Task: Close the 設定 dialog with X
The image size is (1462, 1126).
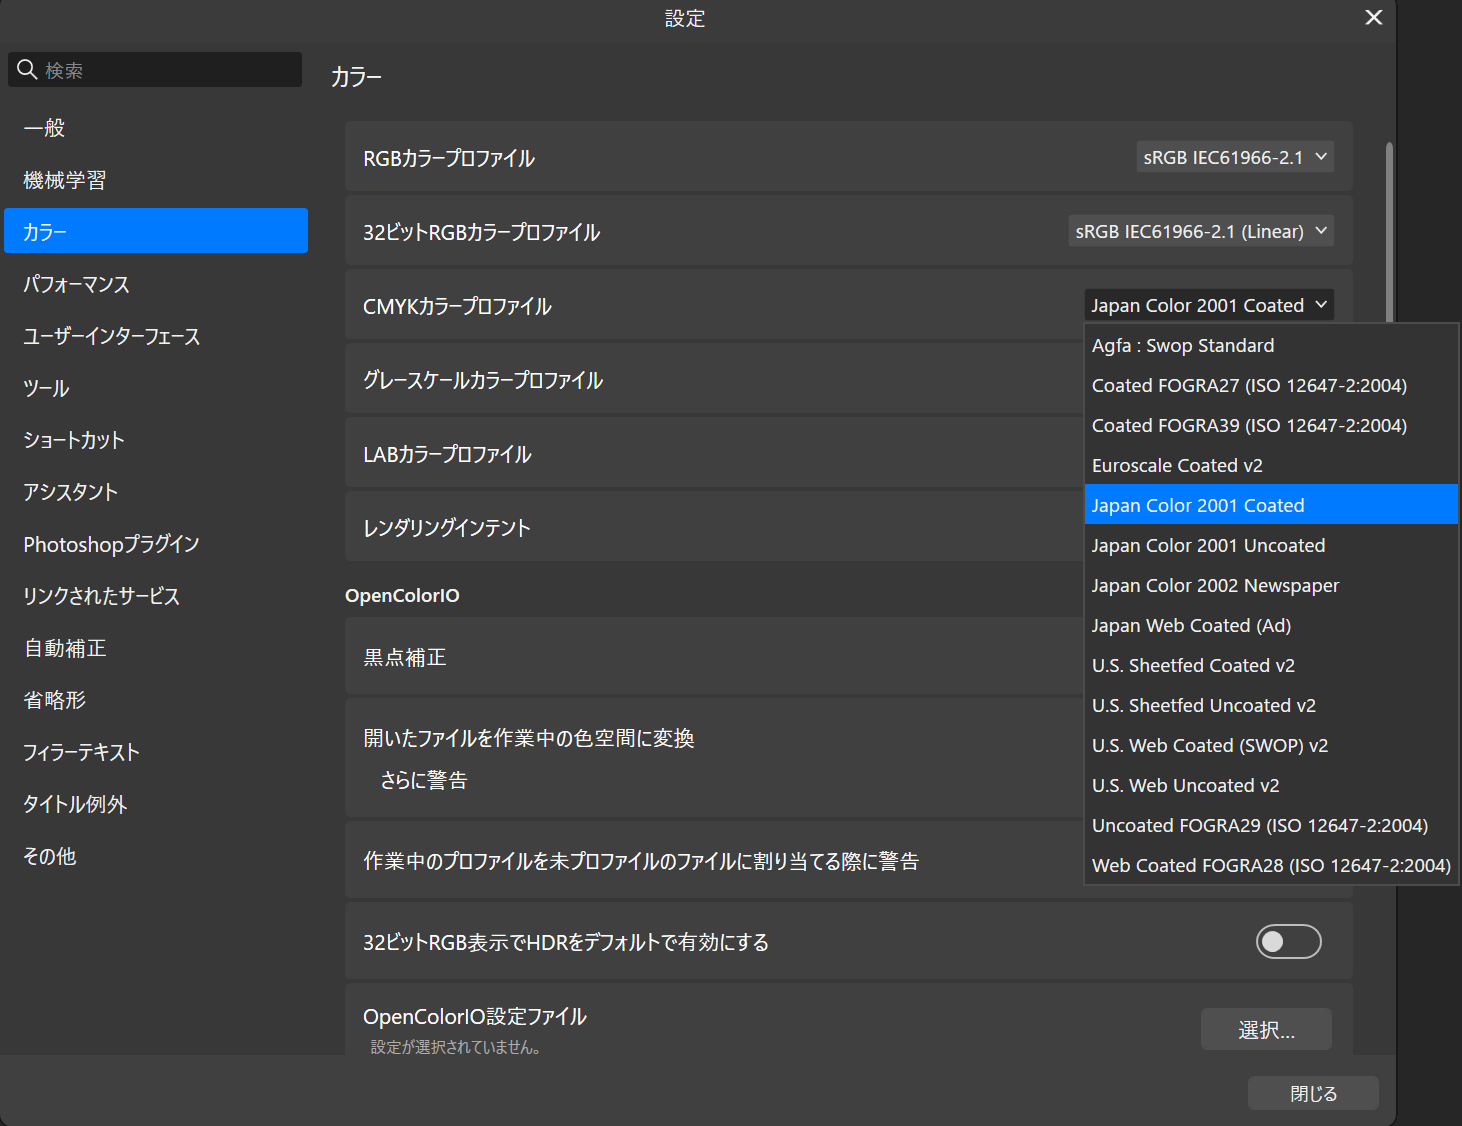Action: [x=1374, y=18]
